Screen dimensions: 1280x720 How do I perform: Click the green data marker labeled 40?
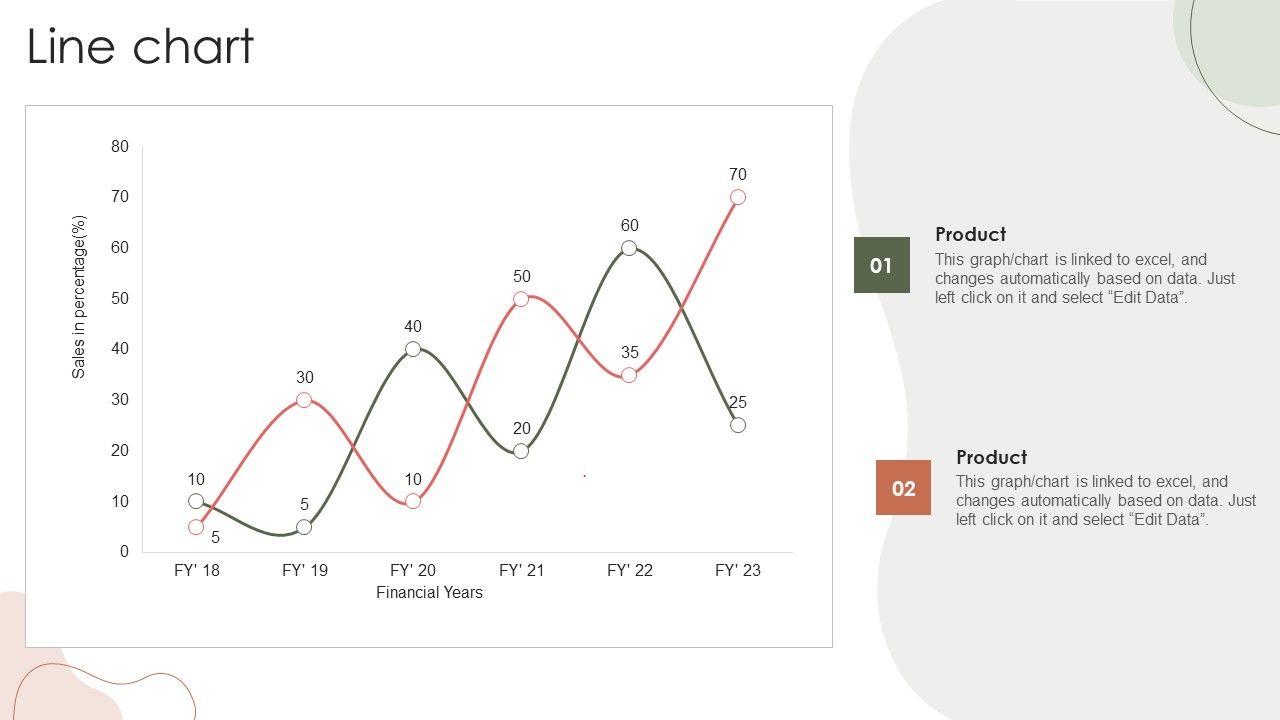pos(413,349)
